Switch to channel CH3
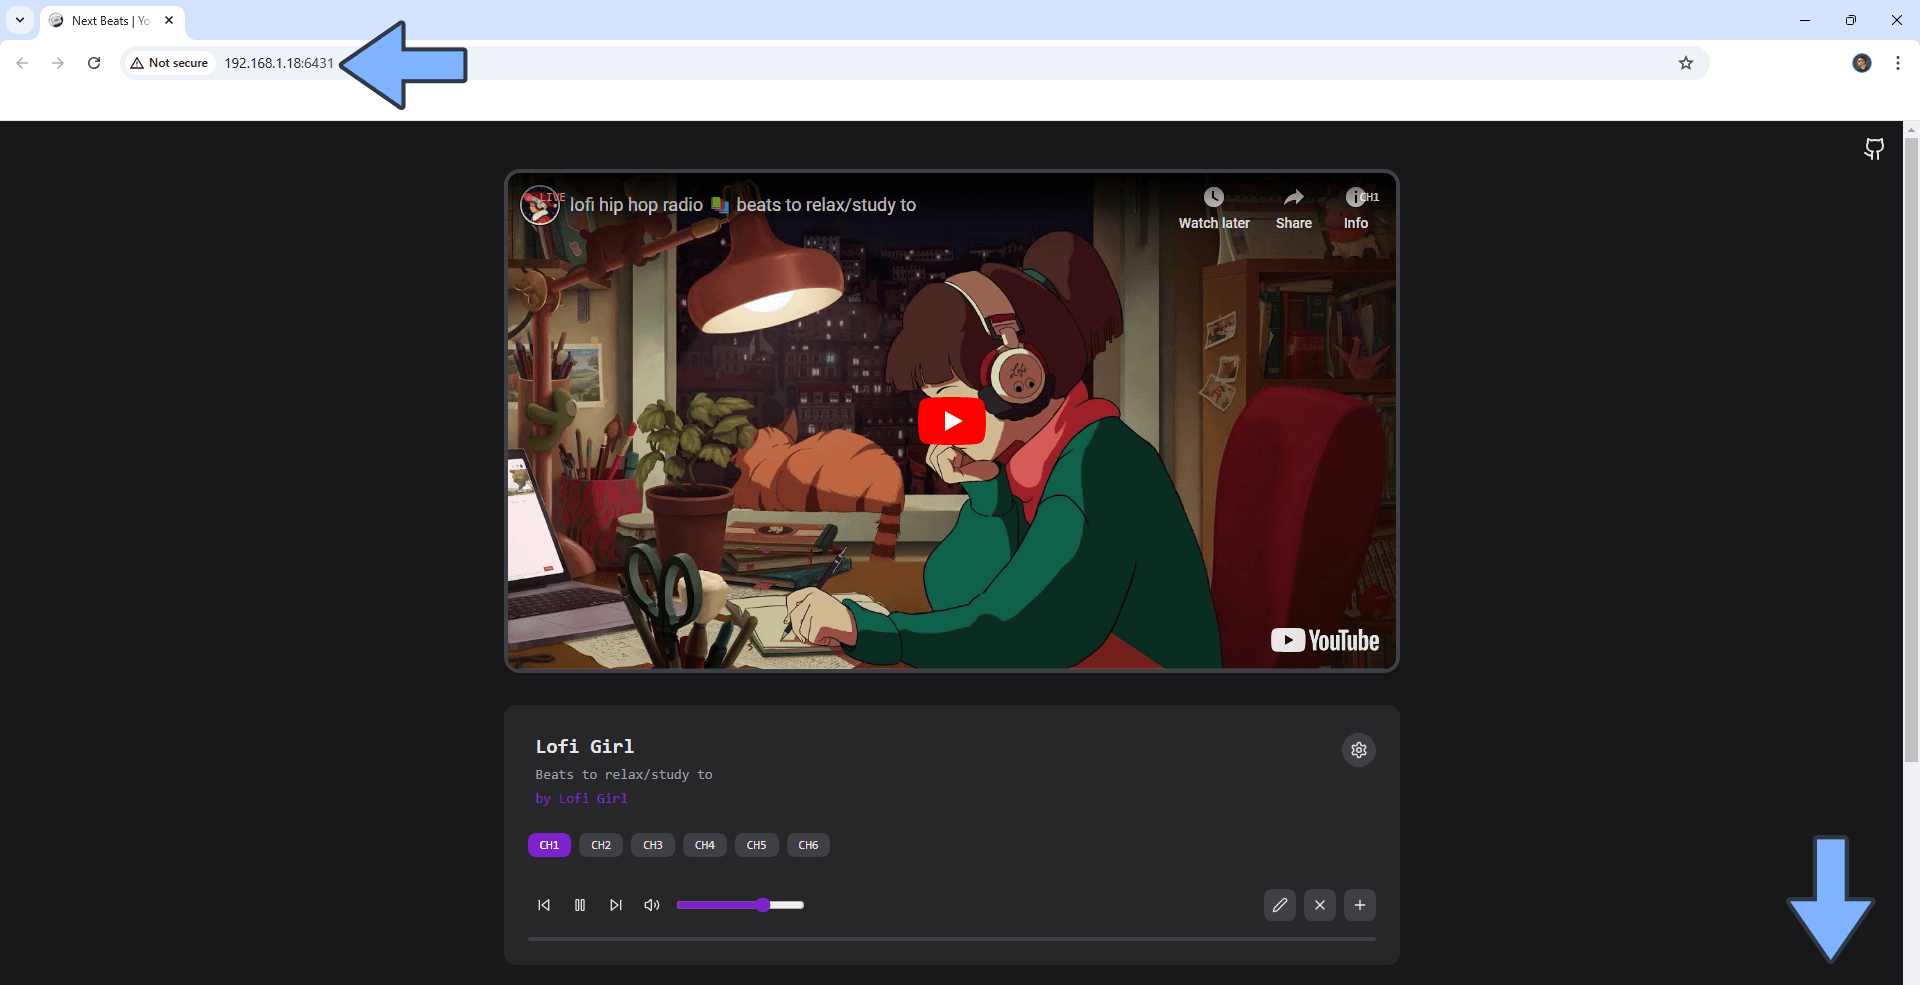The height and width of the screenshot is (985, 1920). click(653, 845)
